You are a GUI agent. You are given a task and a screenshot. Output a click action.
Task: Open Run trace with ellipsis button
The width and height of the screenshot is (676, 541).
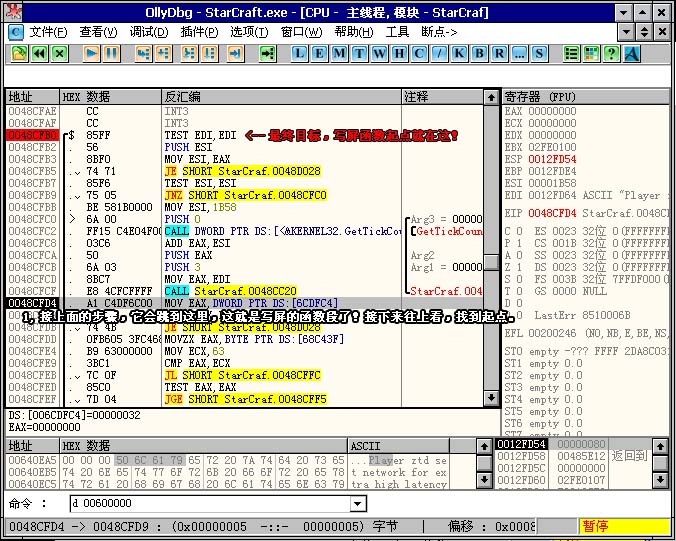pos(519,54)
